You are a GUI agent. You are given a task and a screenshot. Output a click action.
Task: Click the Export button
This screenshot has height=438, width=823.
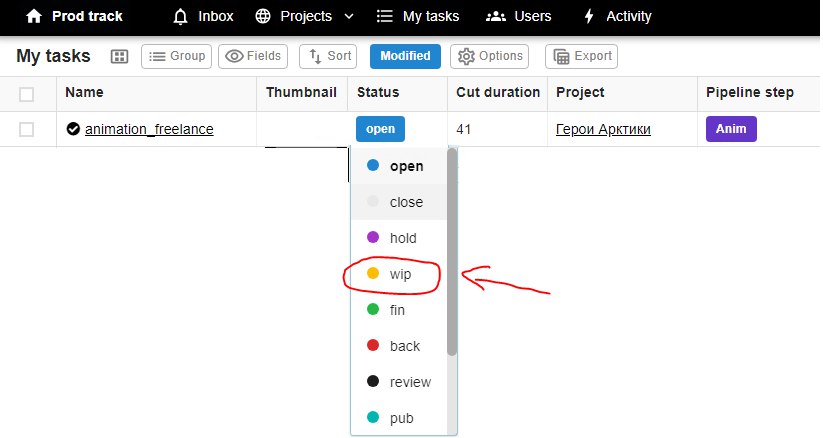click(581, 57)
